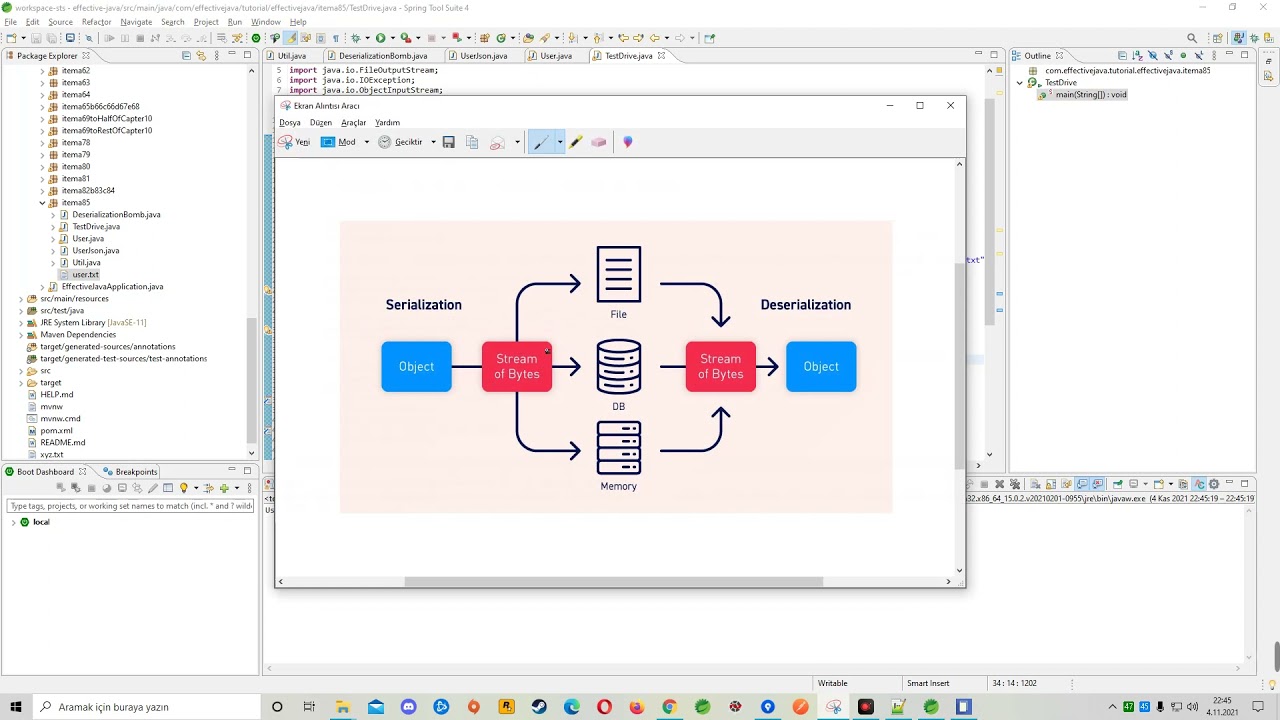Collapse all in Package Explorer

[x=186, y=56]
